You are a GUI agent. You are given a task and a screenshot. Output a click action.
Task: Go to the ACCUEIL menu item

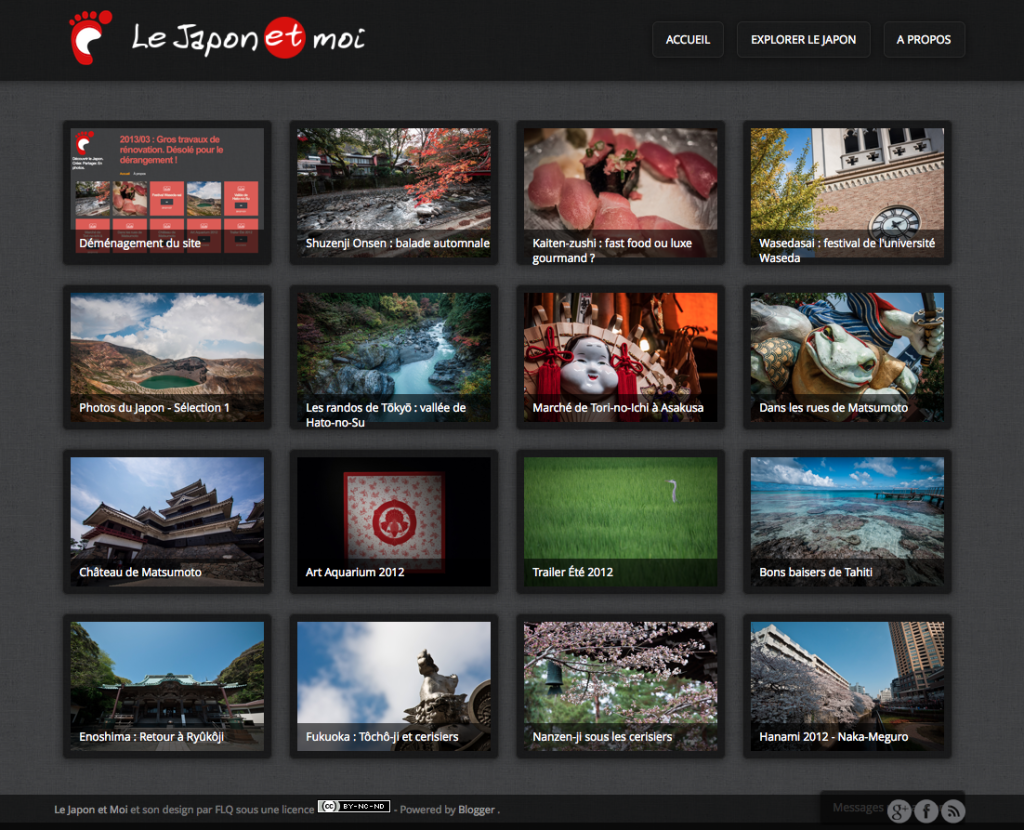click(x=688, y=40)
